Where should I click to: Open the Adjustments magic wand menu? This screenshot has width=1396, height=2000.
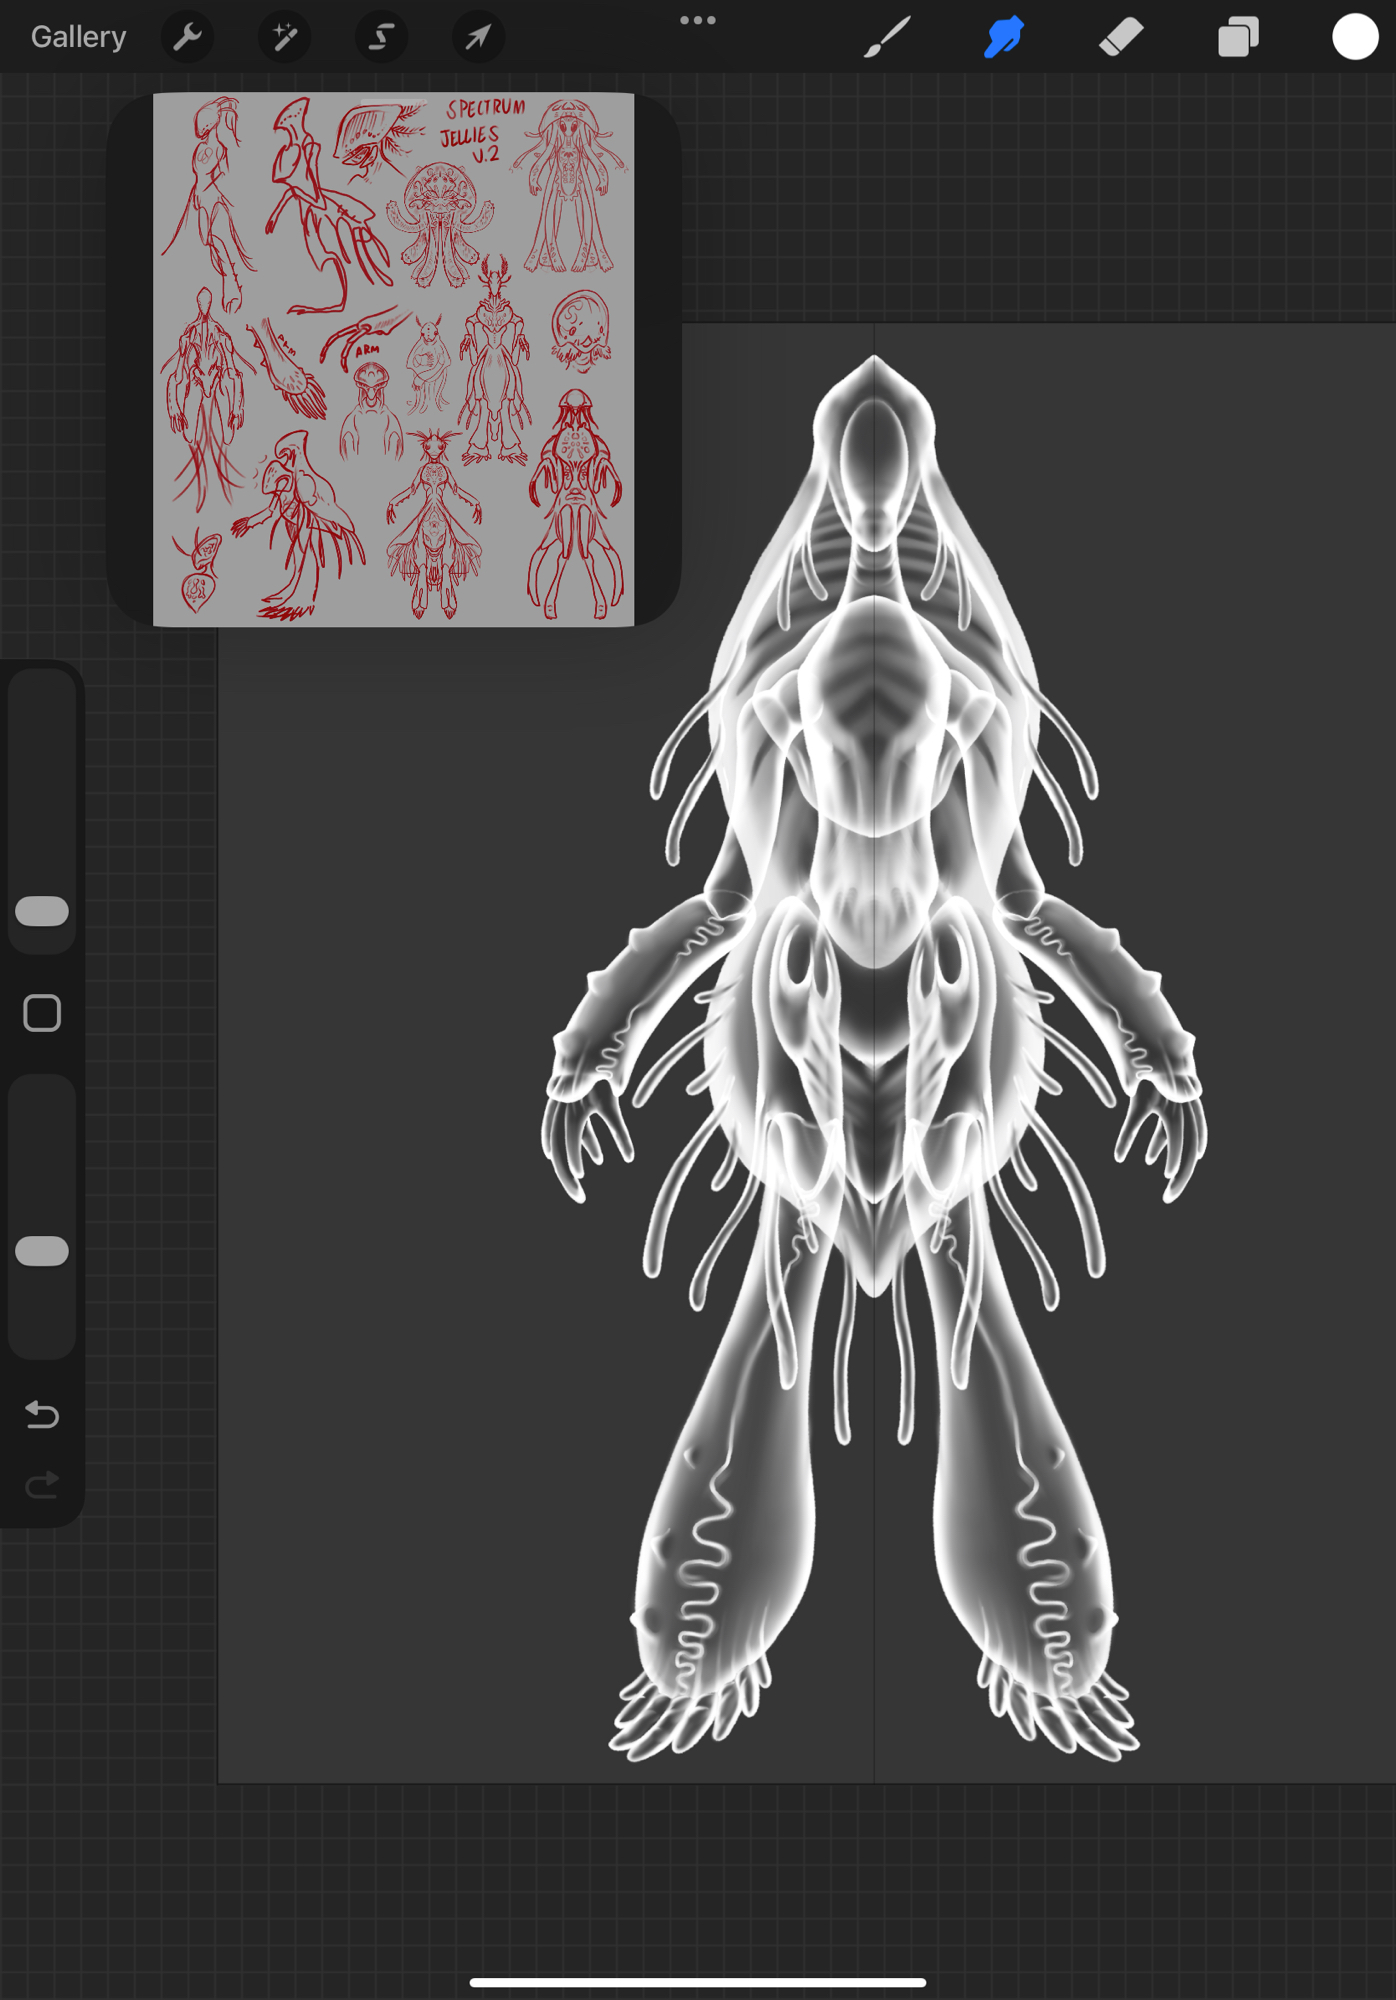pos(284,37)
